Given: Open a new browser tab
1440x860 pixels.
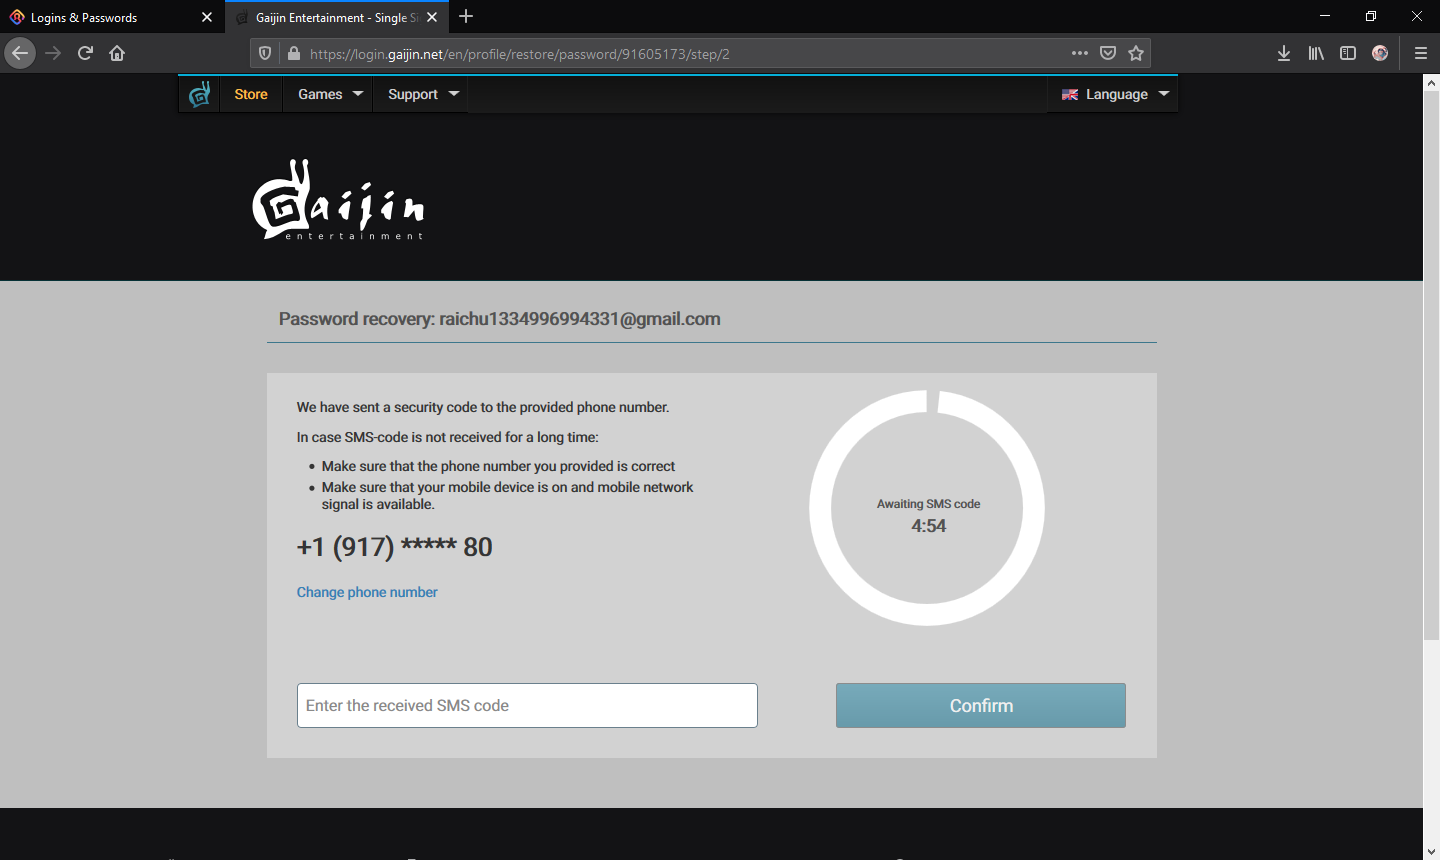Looking at the screenshot, I should tap(466, 16).
